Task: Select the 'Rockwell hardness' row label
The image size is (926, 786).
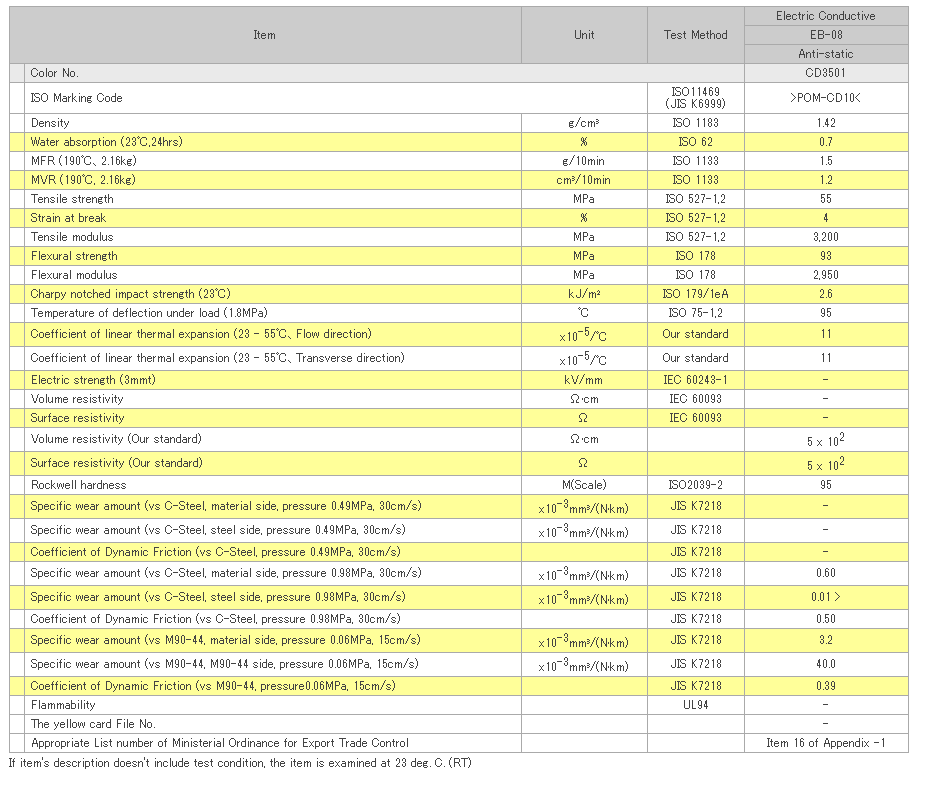Action: pos(76,484)
